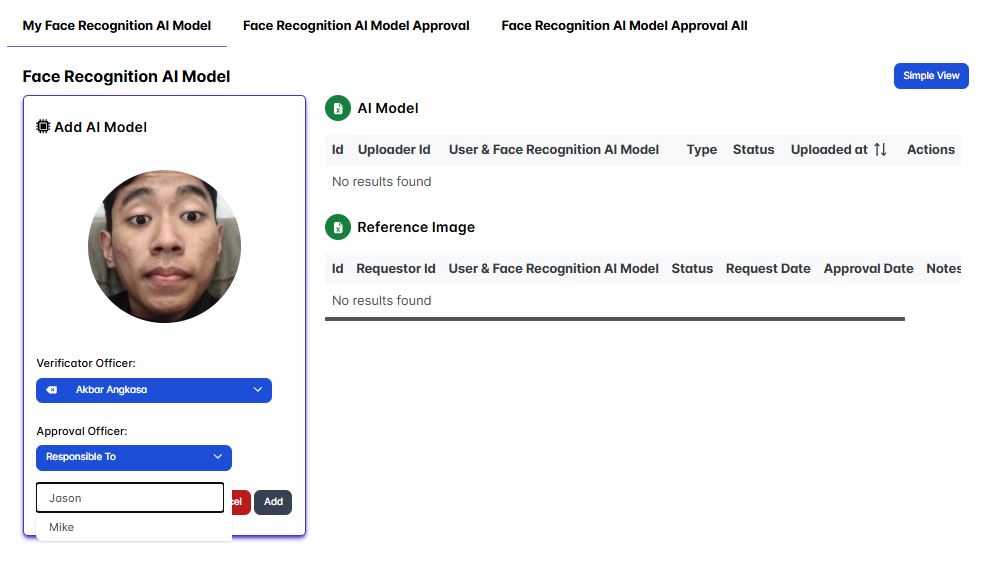Viewport: 991px width, 562px height.
Task: Click the Uploader Id column header
Action: coord(394,150)
